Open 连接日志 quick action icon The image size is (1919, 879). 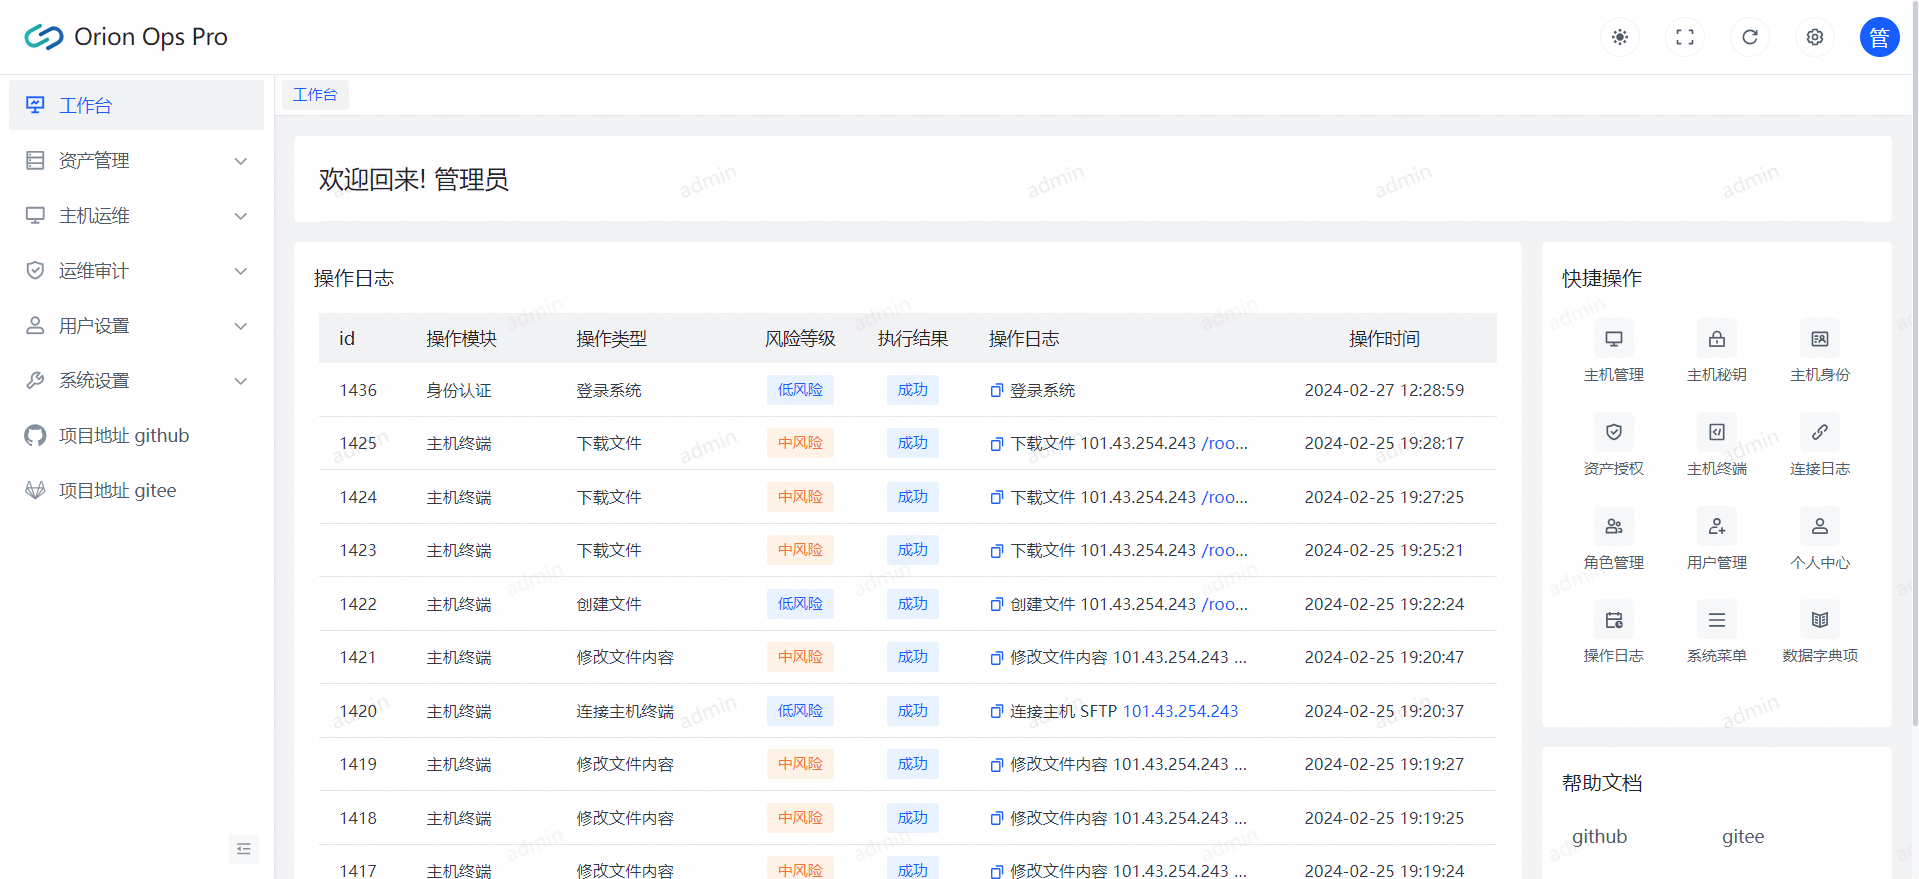click(1819, 433)
